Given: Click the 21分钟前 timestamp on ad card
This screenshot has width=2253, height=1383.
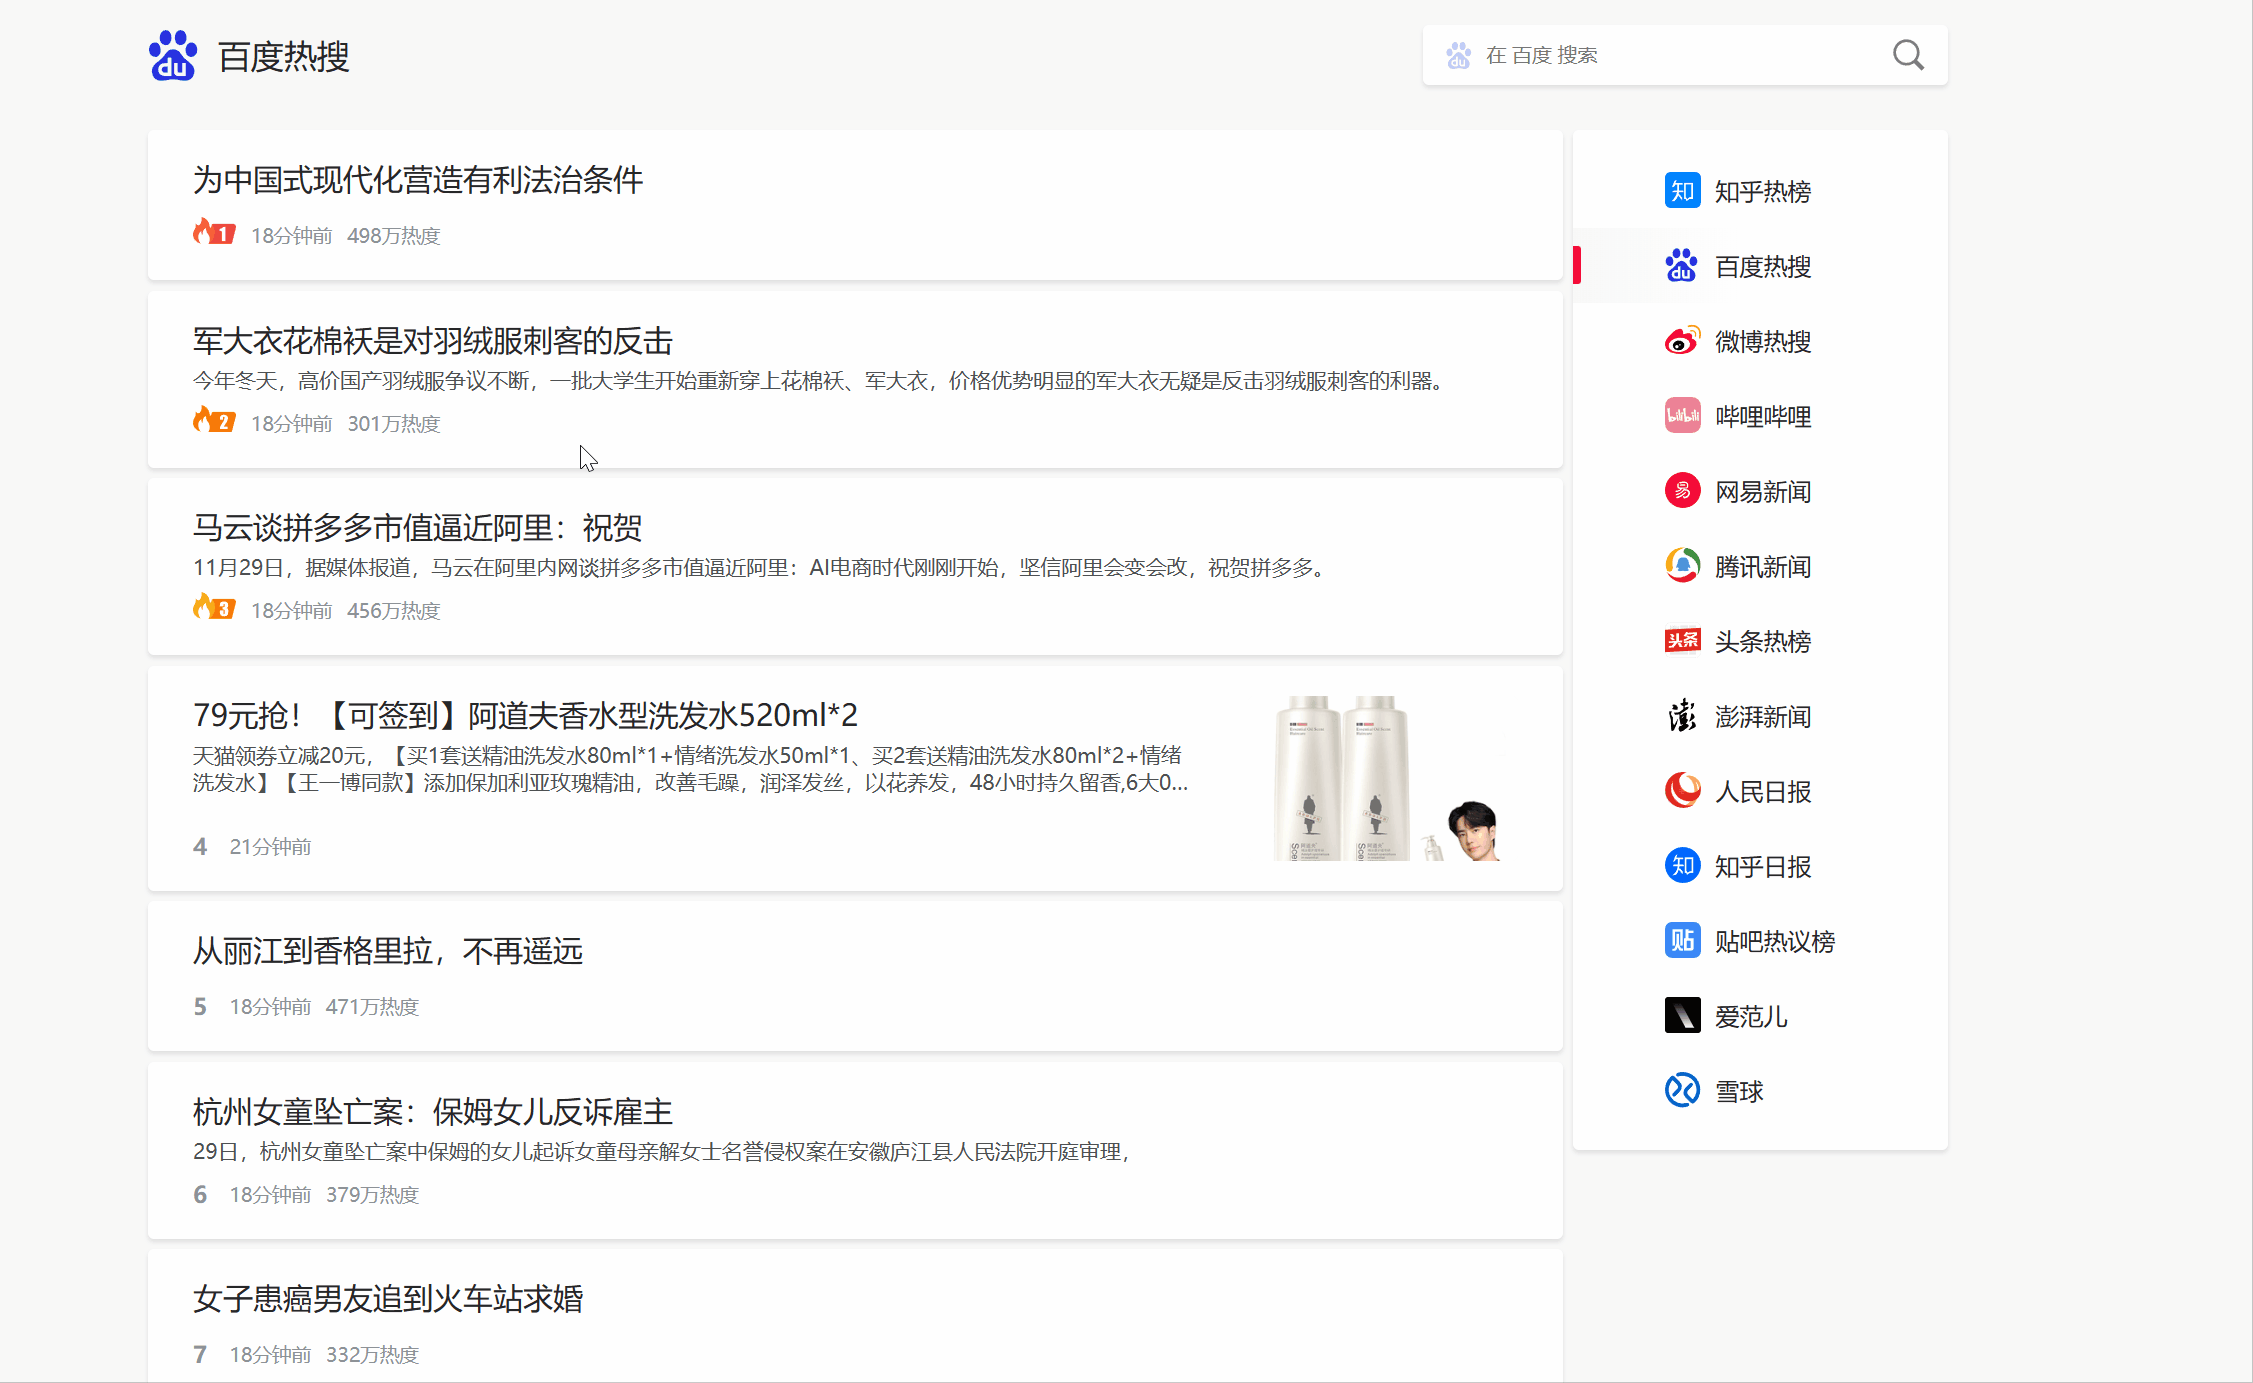Looking at the screenshot, I should click(270, 846).
